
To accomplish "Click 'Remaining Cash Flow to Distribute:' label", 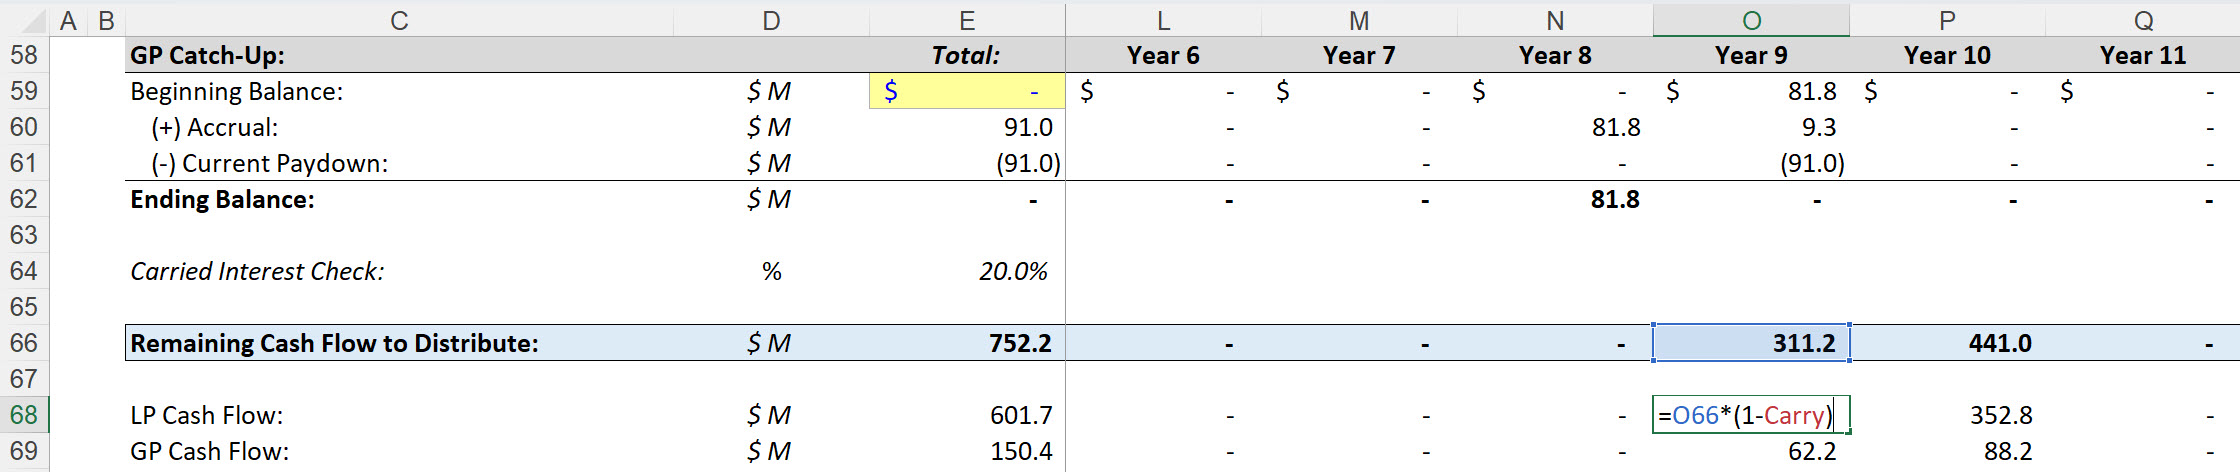I will pyautogui.click(x=334, y=343).
